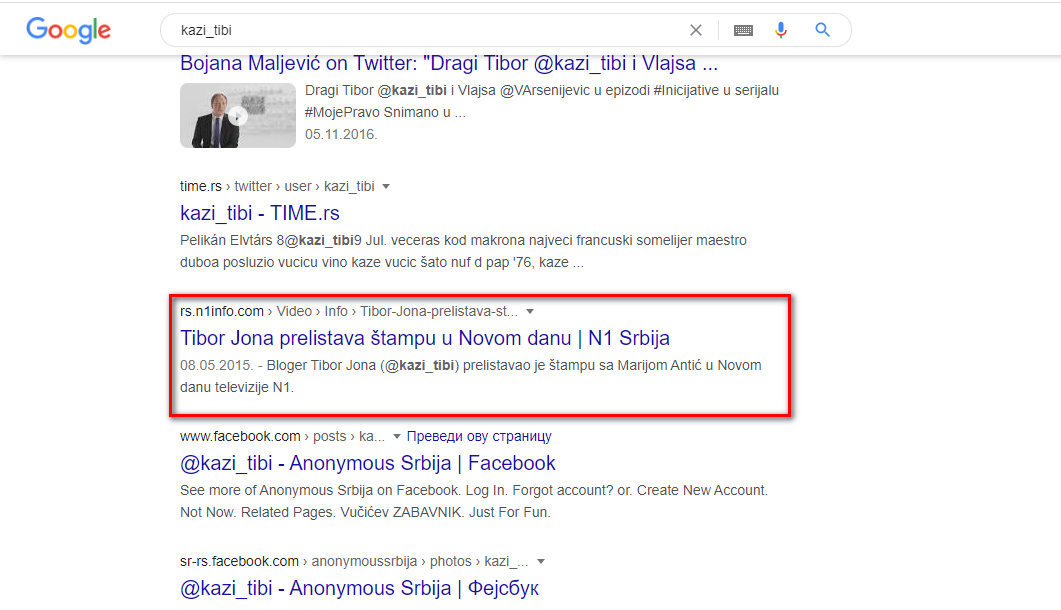This screenshot has width=1061, height=610.
Task: Open the on-screen keyboard input tool
Action: [x=743, y=30]
